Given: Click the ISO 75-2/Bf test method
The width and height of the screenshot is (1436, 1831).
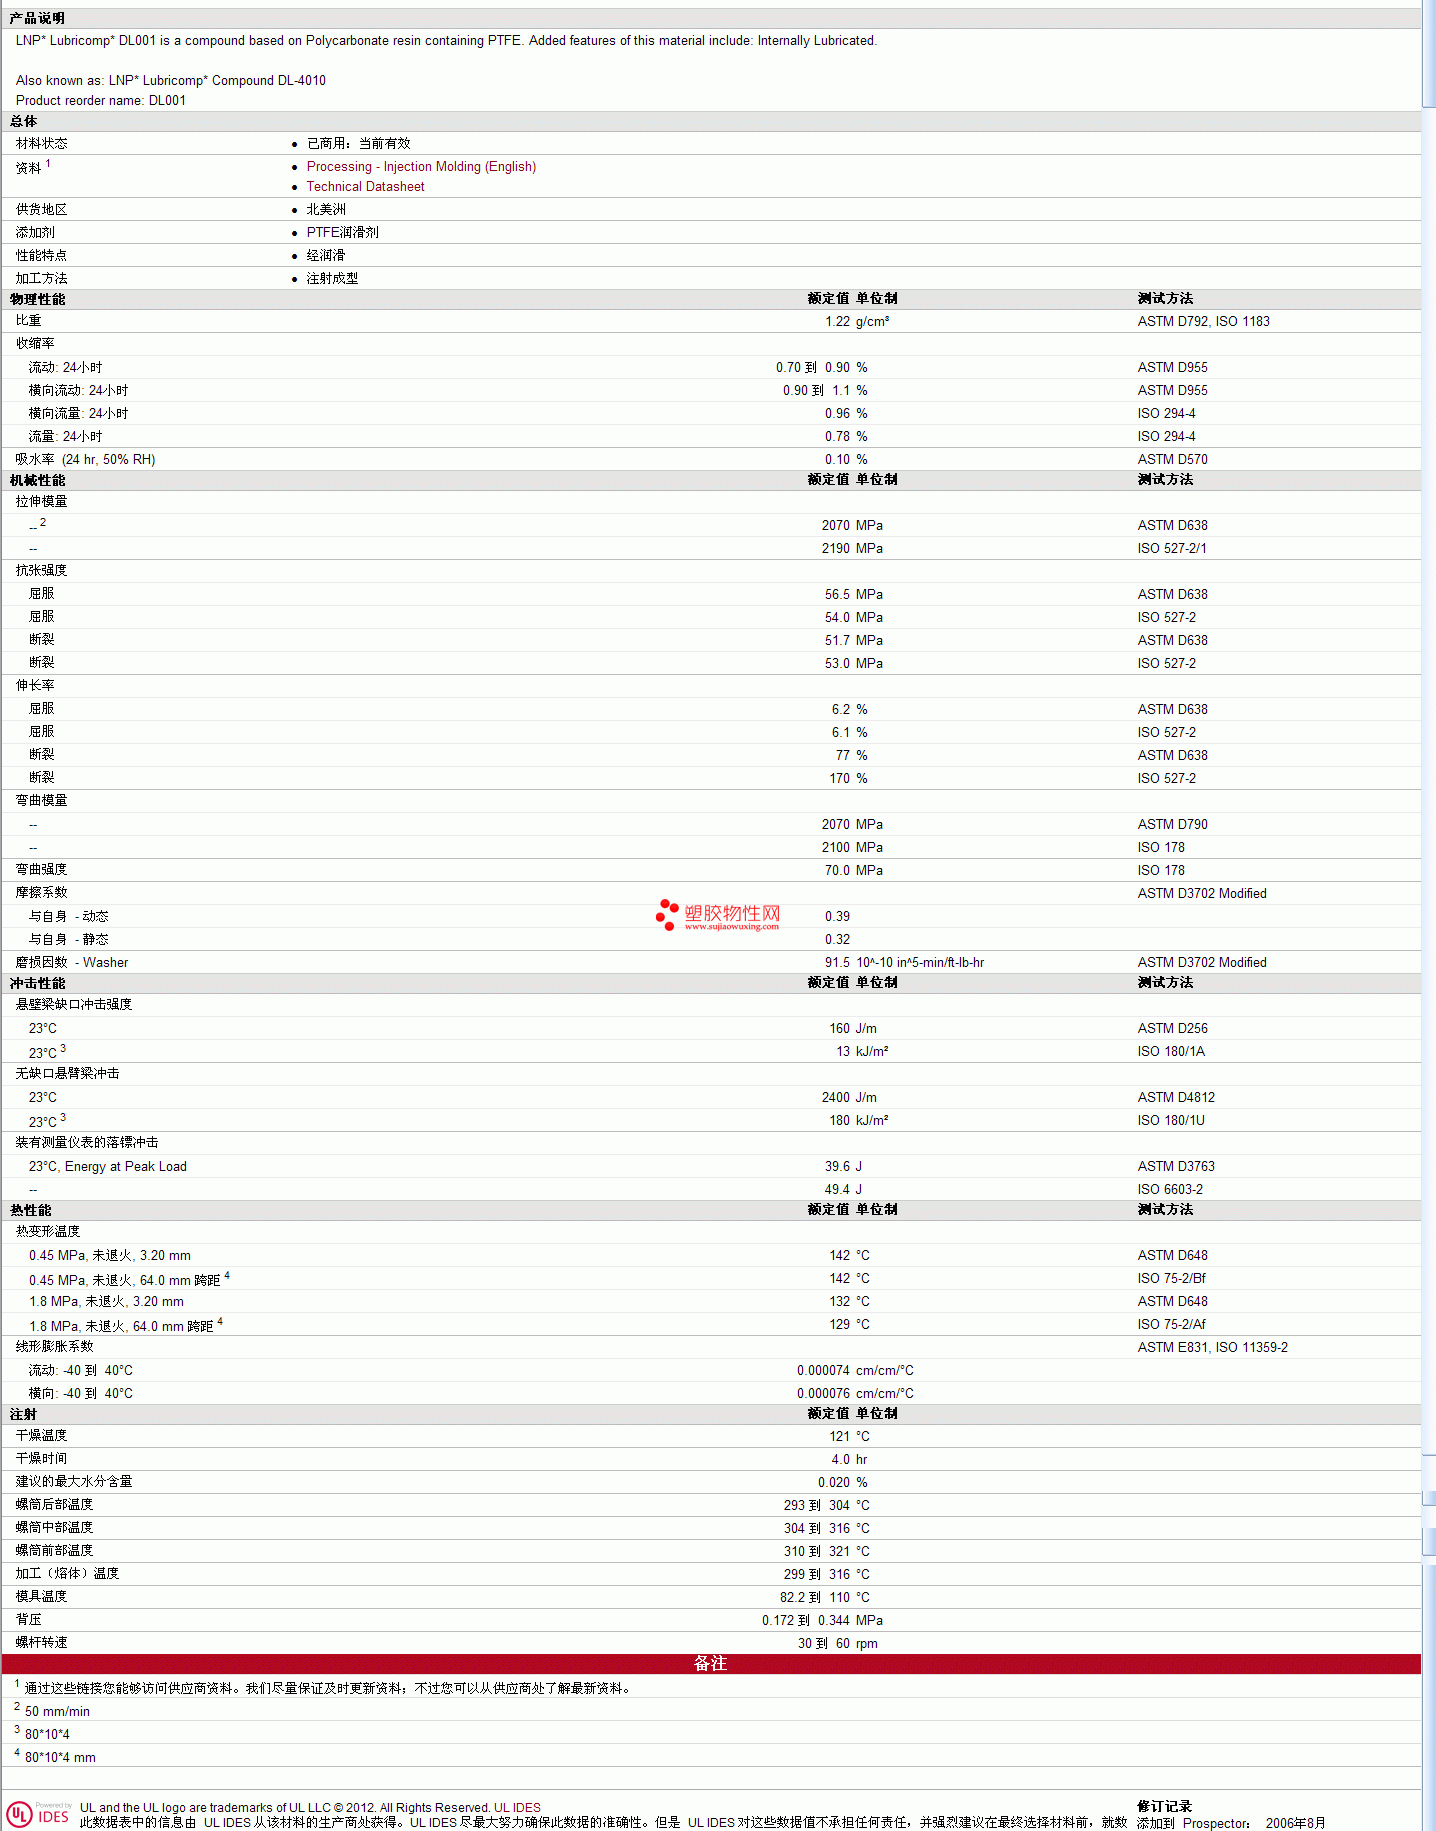Looking at the screenshot, I should tap(1172, 1279).
